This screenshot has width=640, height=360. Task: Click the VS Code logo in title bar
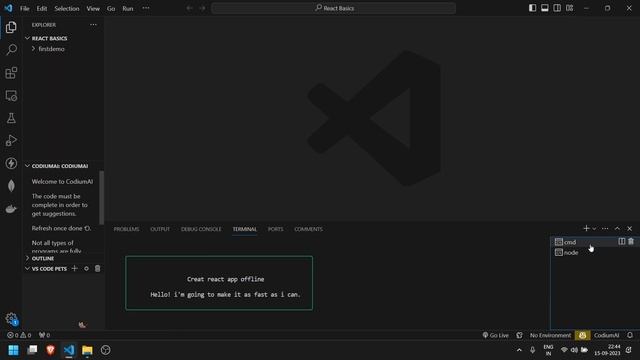[8, 8]
